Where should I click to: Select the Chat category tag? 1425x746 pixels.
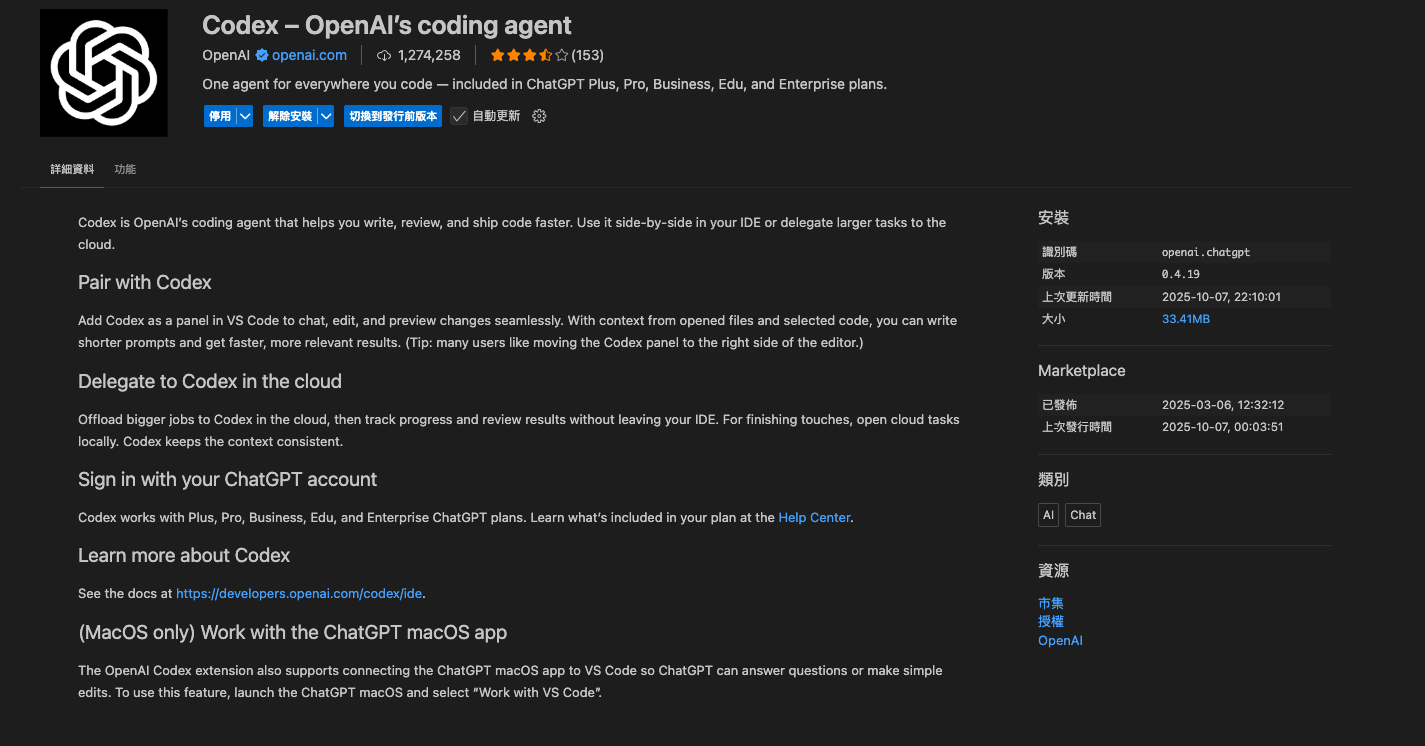point(1083,515)
